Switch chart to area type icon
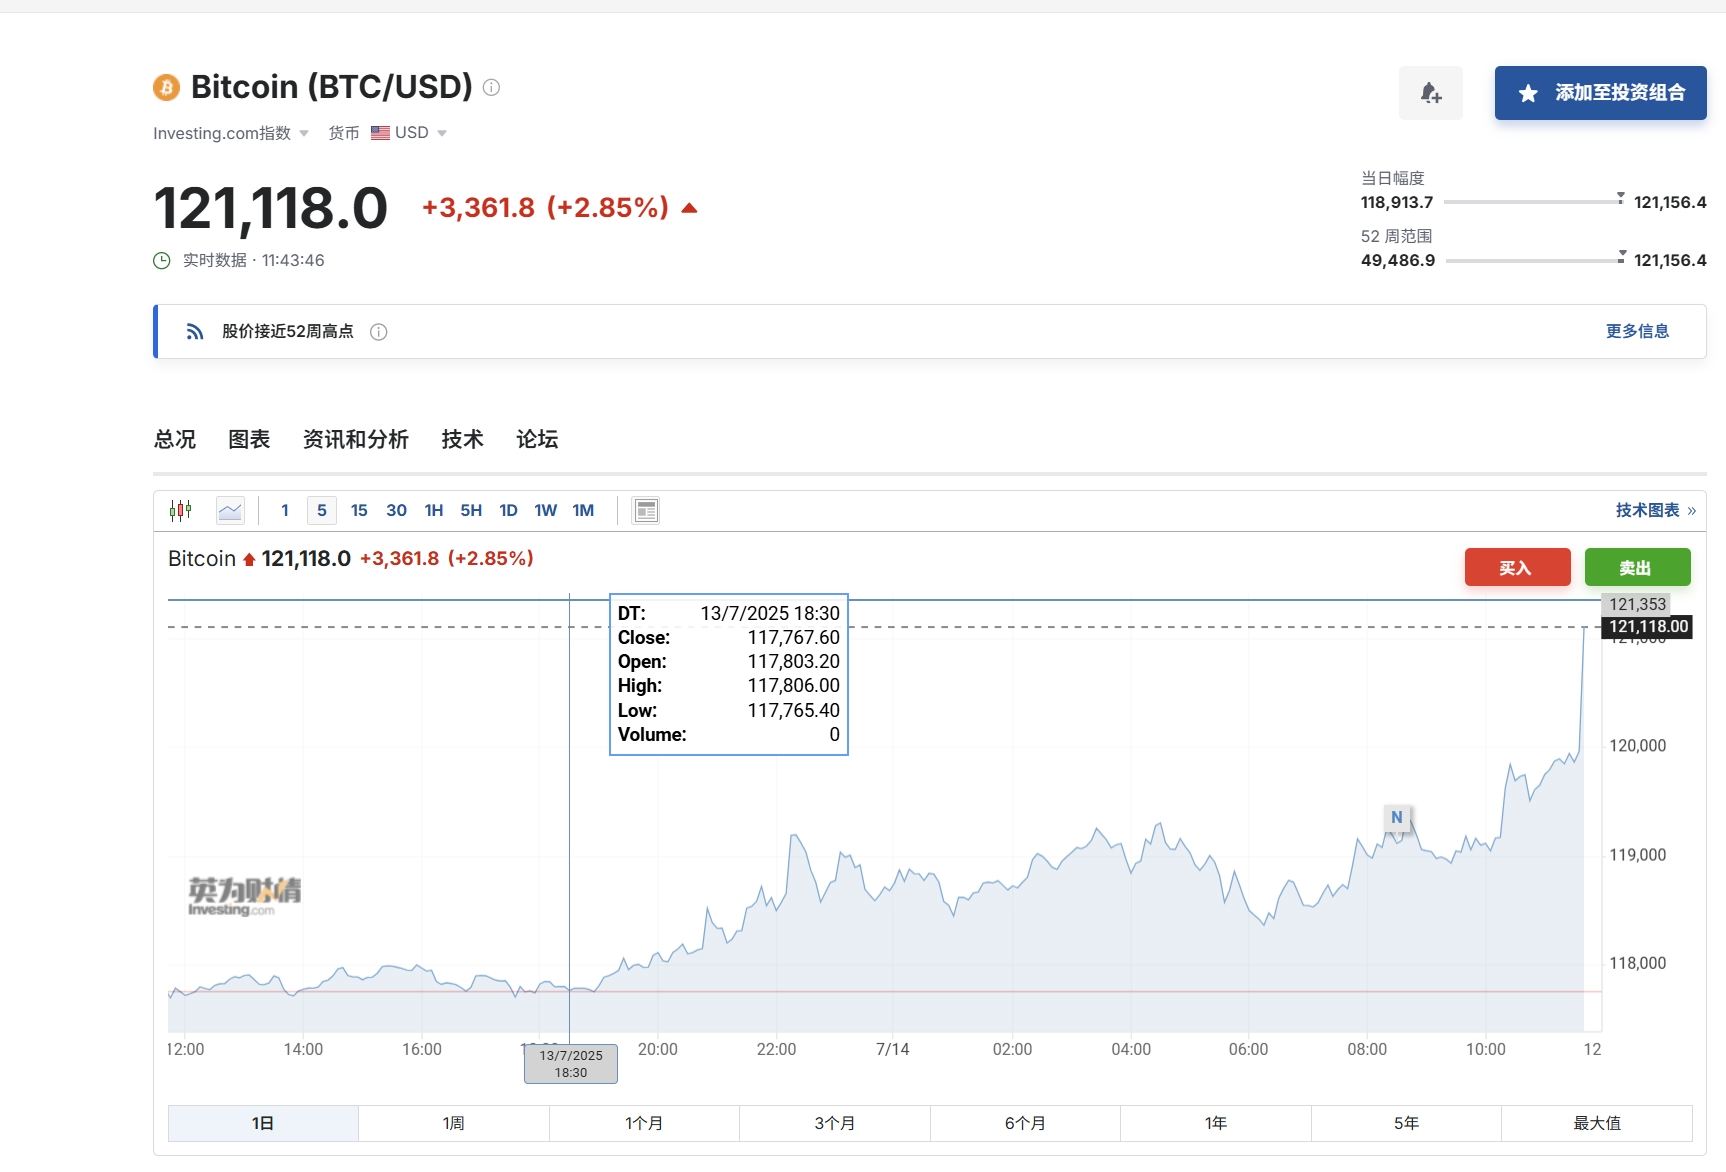Image resolution: width=1726 pixels, height=1172 pixels. pyautogui.click(x=231, y=511)
